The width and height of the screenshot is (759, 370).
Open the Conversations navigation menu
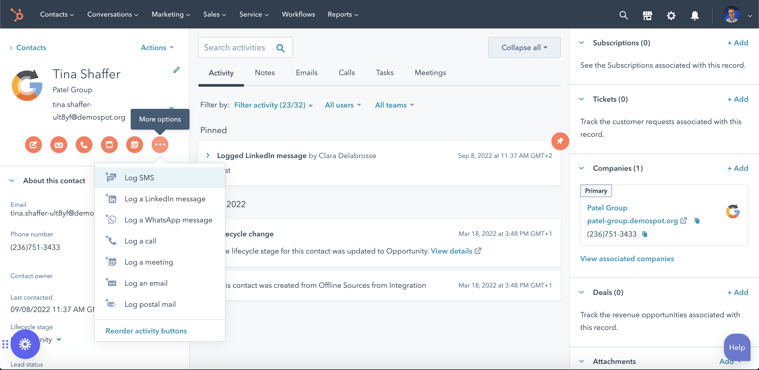(x=114, y=15)
